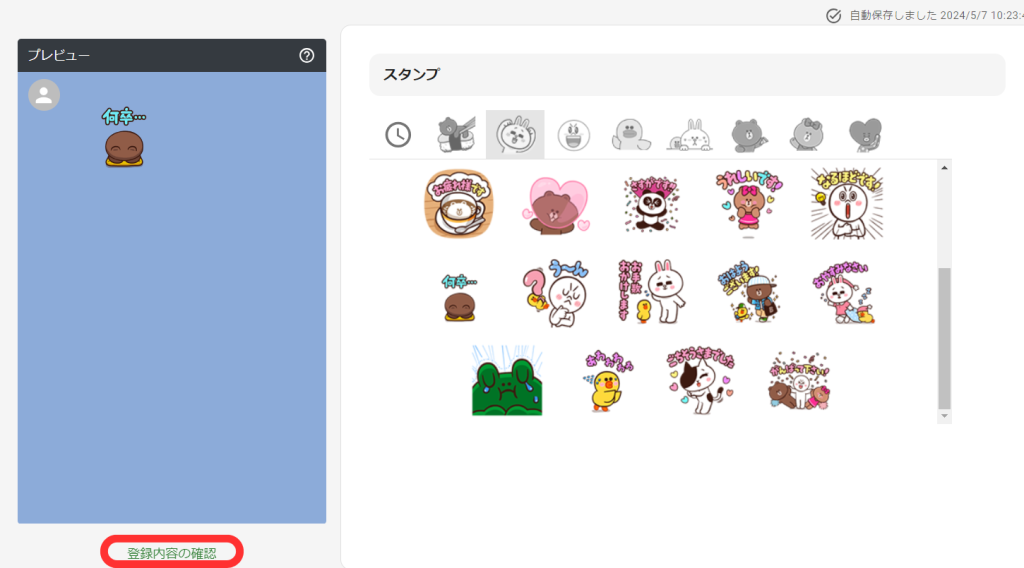The width and height of the screenshot is (1024, 568).
Task: Open the recently used stickers clock tab
Action: pos(398,134)
